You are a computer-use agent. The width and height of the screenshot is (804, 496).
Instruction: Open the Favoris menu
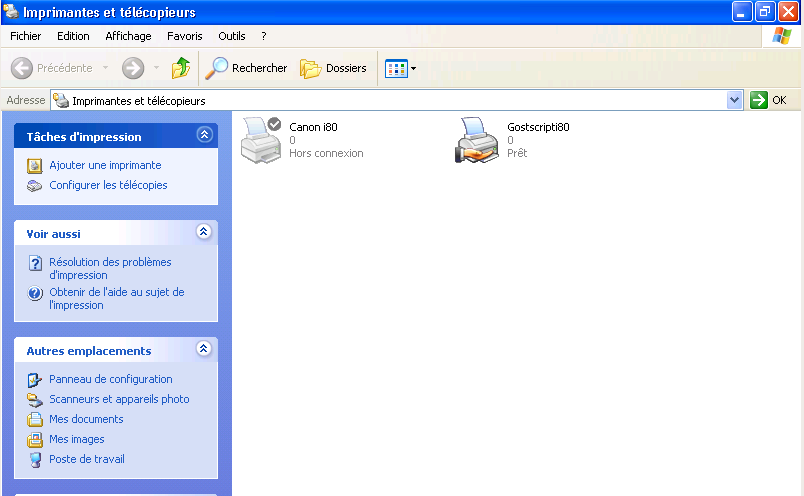click(185, 36)
